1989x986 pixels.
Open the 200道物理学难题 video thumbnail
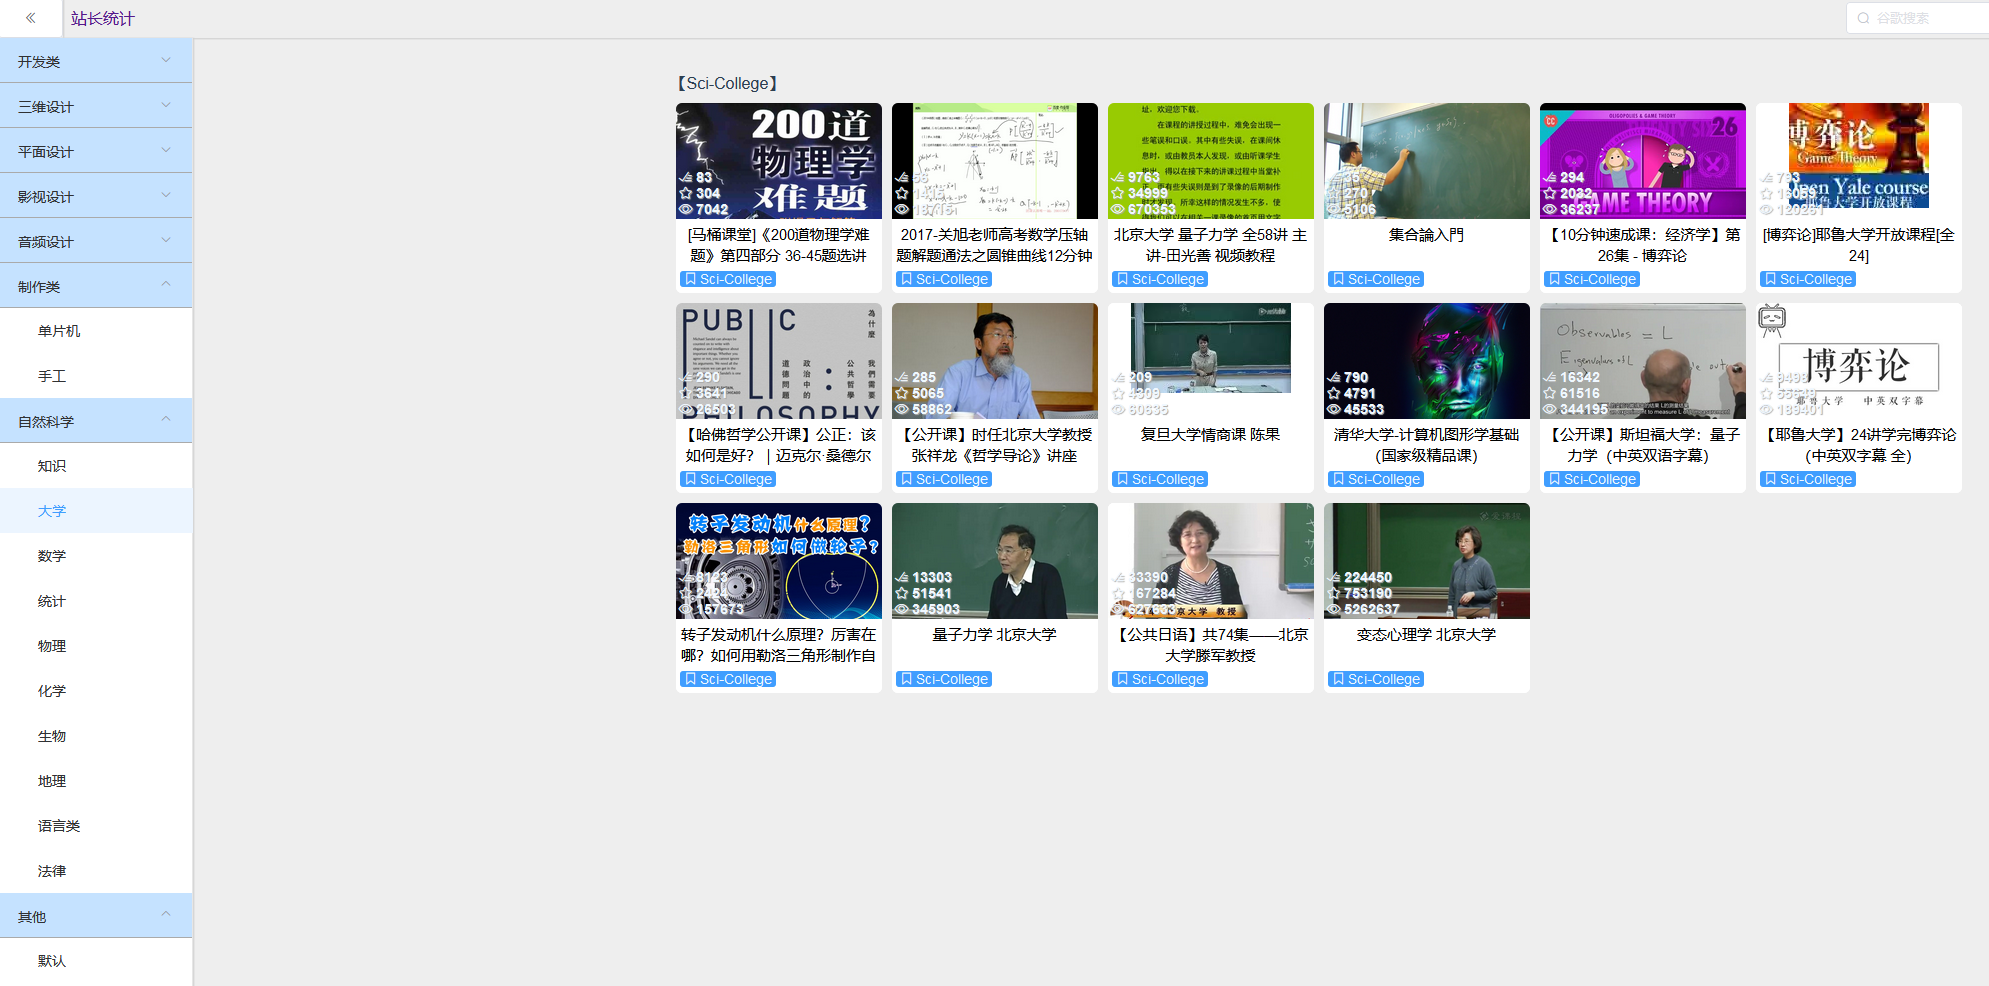[778, 161]
